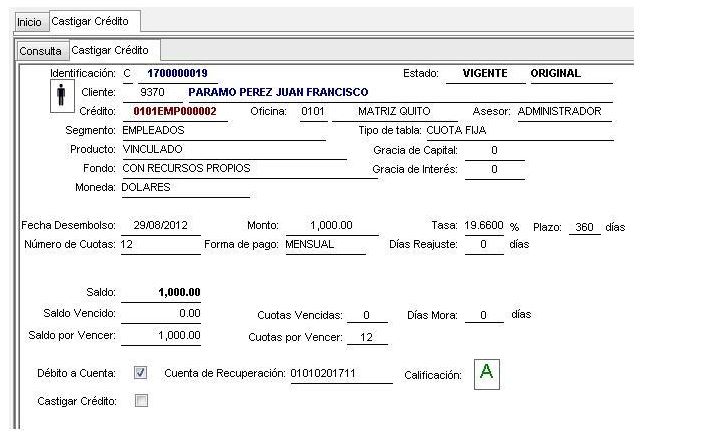This screenshot has height=445, width=712.
Task: Uncheck the Débito a Cuenta checkbox
Action: pos(141,373)
